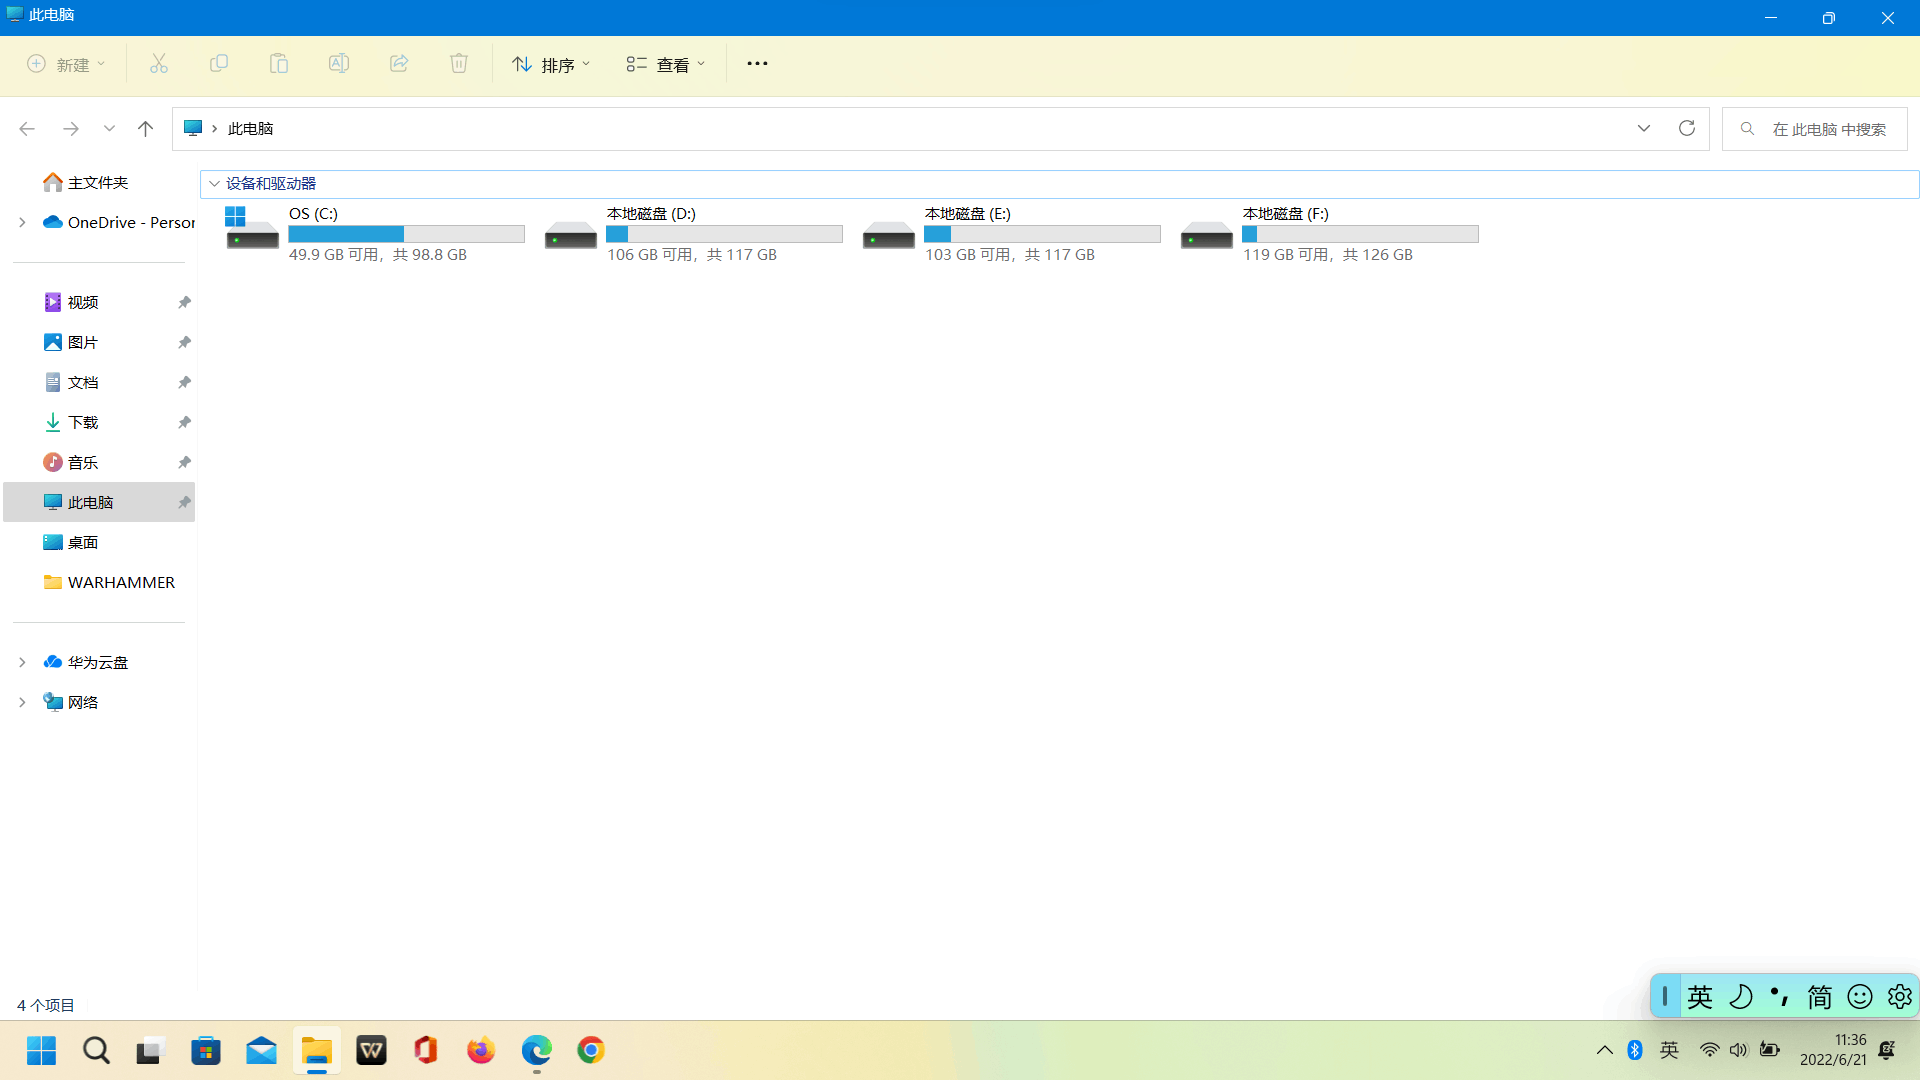Select 下载 in the sidebar
1920x1080 pixels.
pyautogui.click(x=83, y=422)
